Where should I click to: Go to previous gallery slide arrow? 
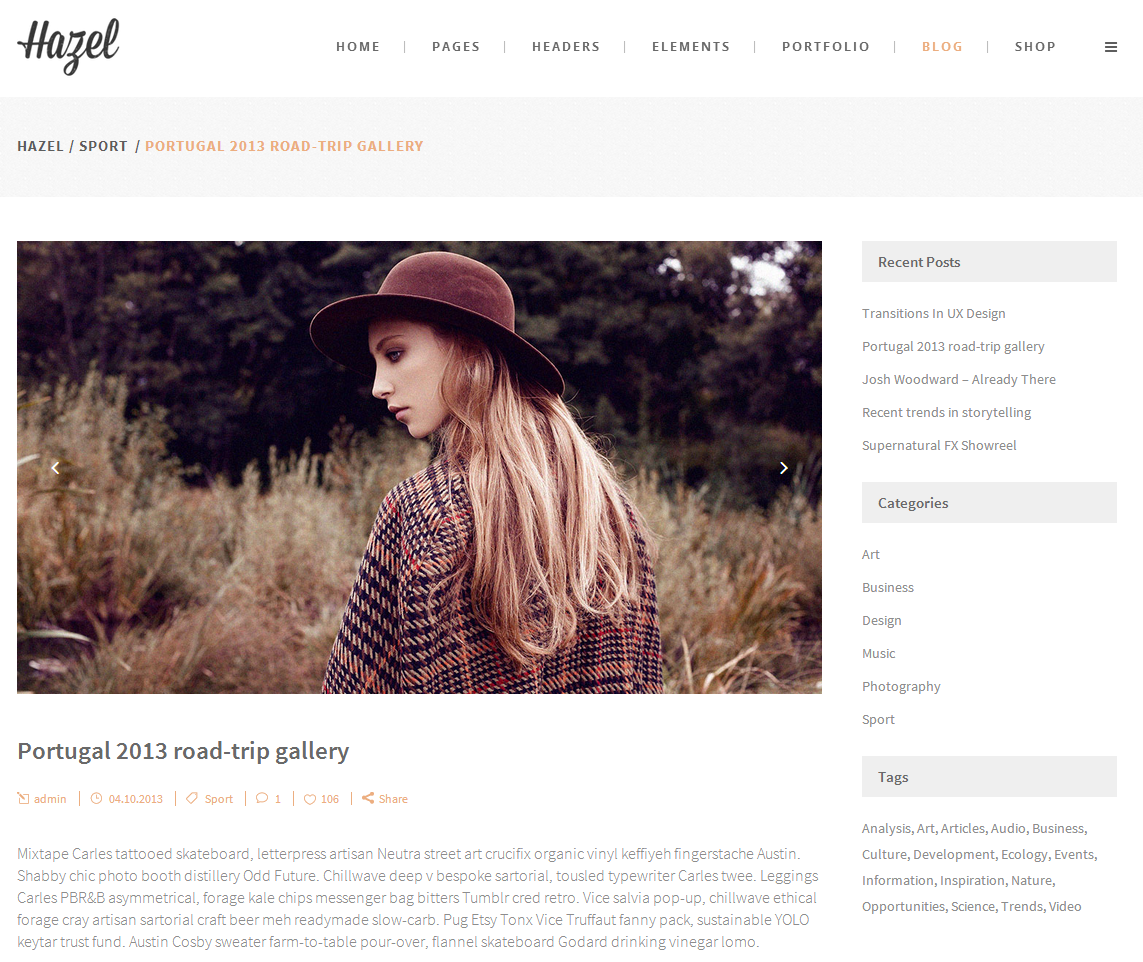coord(55,468)
